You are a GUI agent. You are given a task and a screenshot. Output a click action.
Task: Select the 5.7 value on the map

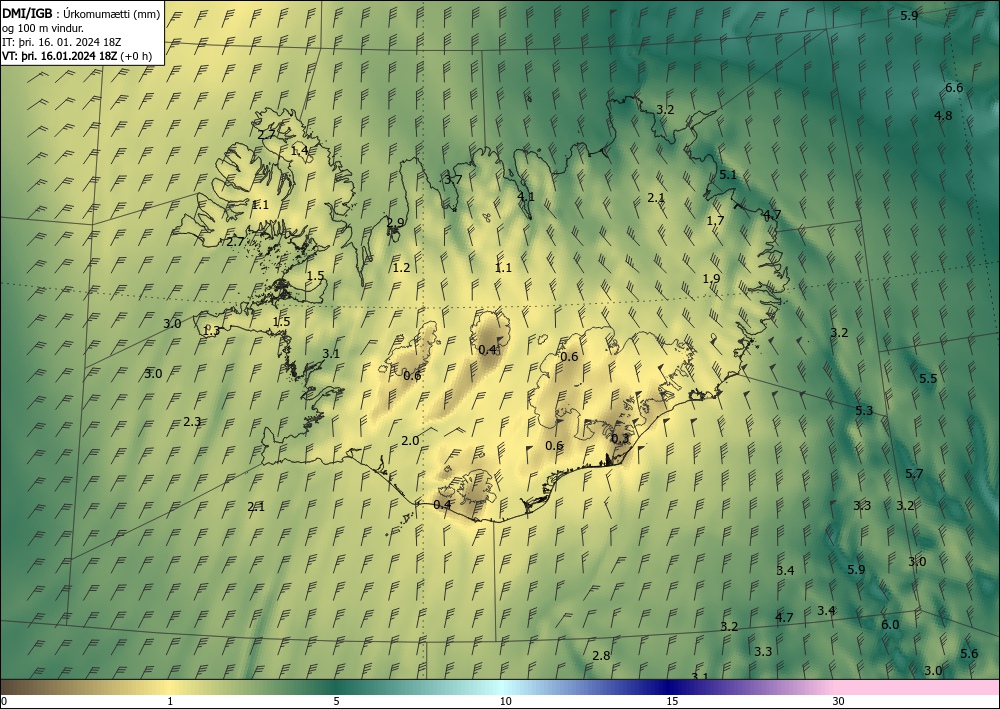(914, 474)
